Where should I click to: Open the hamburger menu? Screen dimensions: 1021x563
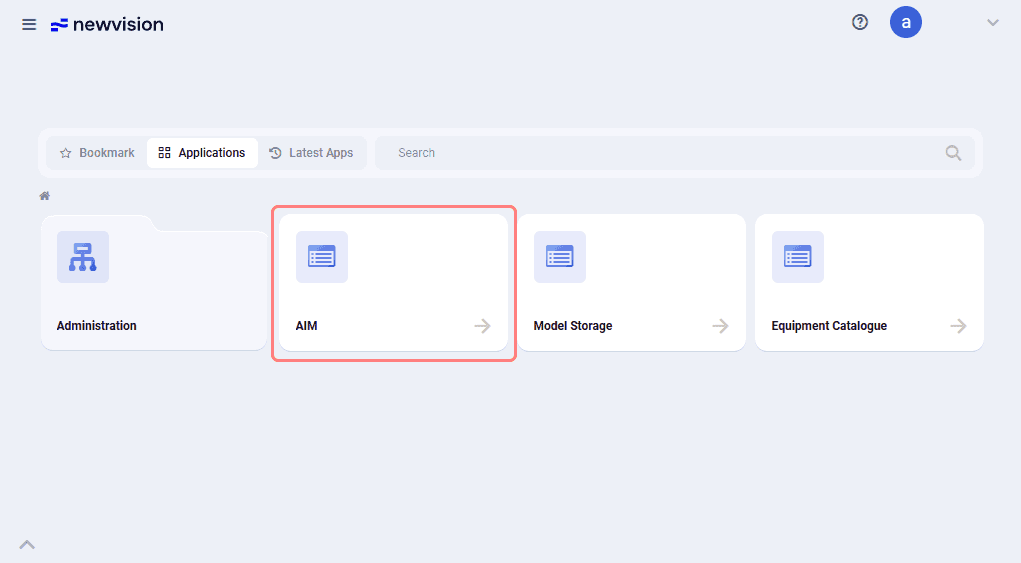tap(29, 25)
